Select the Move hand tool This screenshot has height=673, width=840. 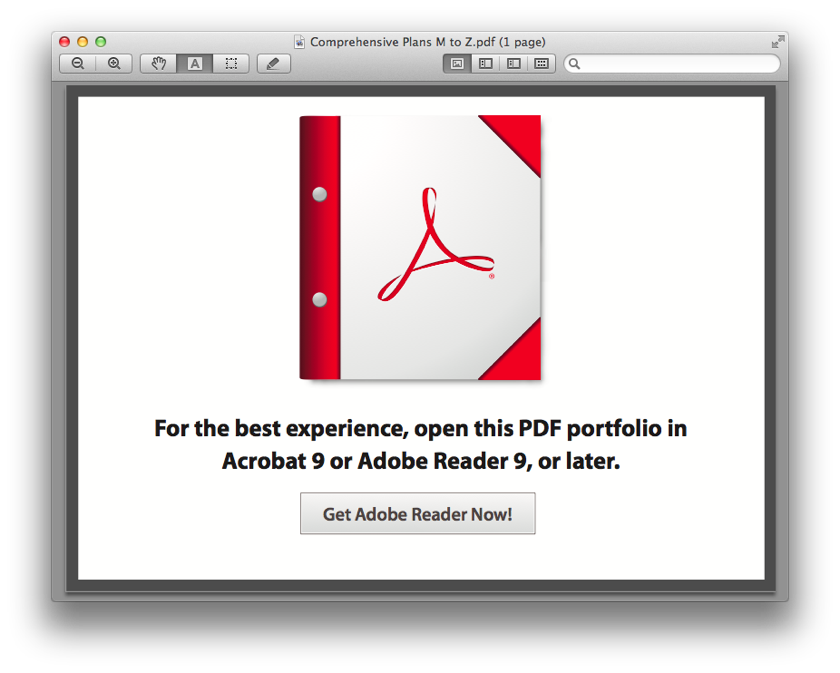pos(158,63)
